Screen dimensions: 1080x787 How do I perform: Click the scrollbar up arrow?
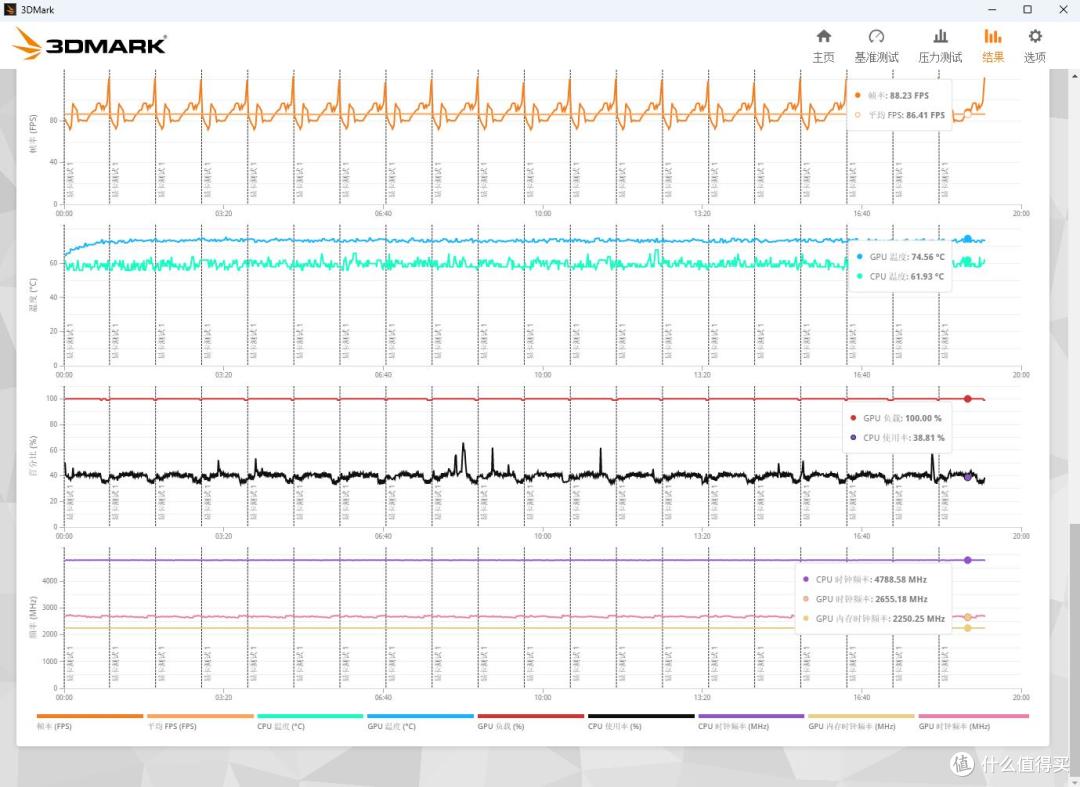click(x=1074, y=74)
